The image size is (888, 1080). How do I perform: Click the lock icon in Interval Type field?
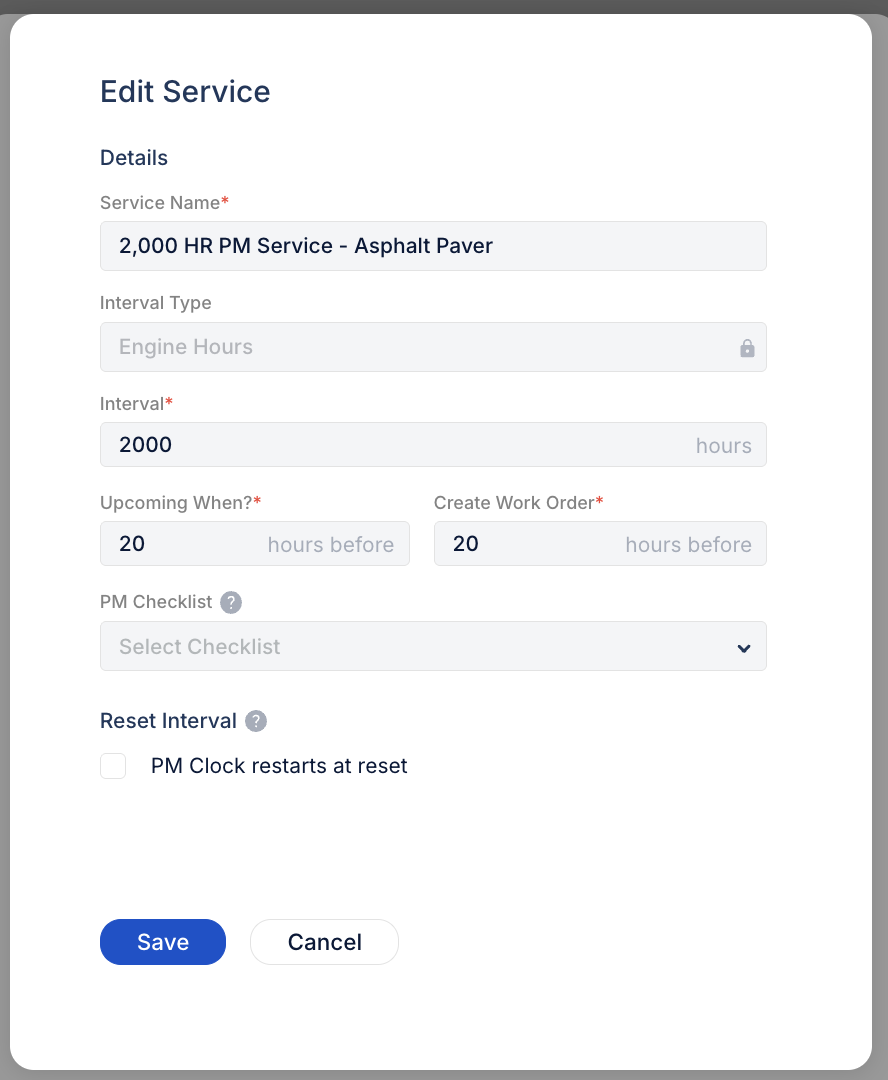coord(747,348)
